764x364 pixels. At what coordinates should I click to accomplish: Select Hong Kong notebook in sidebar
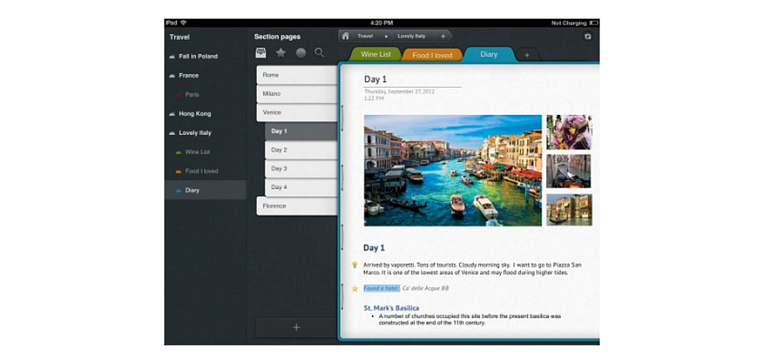(x=194, y=114)
